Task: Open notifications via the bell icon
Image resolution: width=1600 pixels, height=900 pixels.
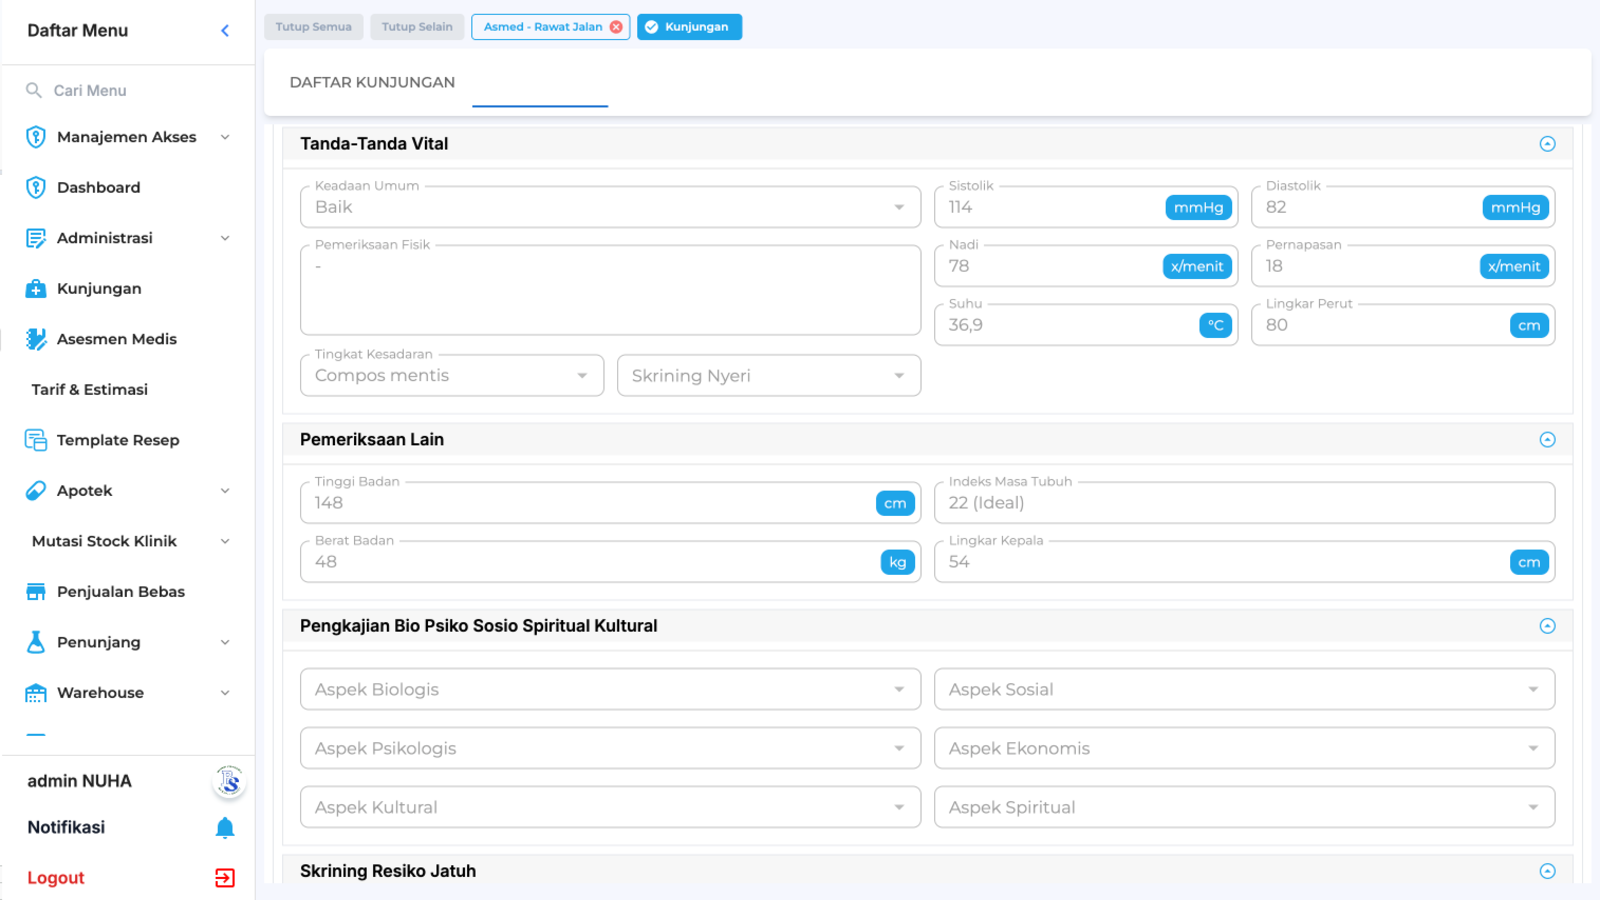Action: coord(225,828)
